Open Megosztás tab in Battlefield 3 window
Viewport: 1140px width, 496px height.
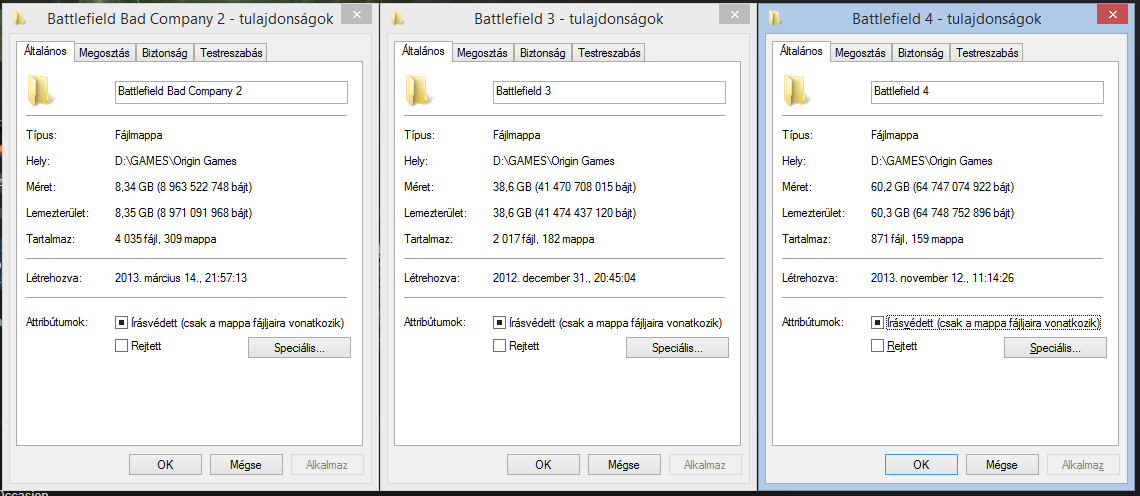click(x=483, y=52)
